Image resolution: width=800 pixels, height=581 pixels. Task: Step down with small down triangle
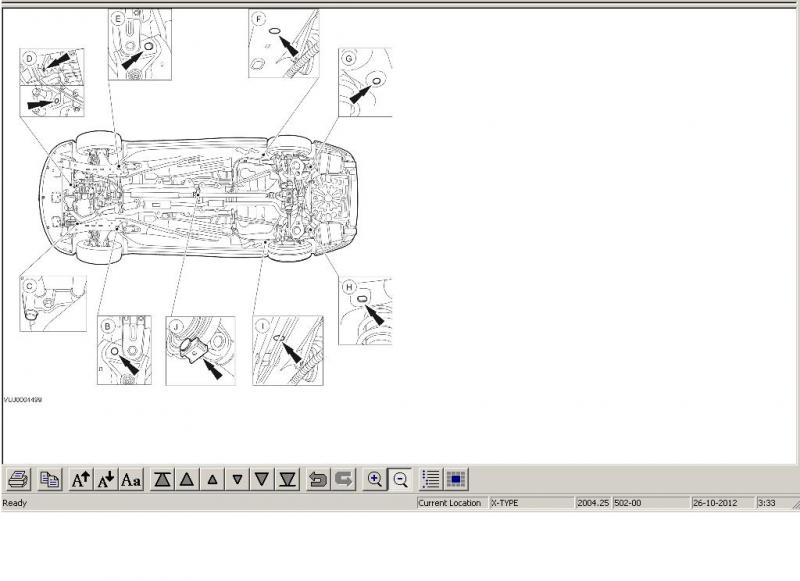[237, 480]
